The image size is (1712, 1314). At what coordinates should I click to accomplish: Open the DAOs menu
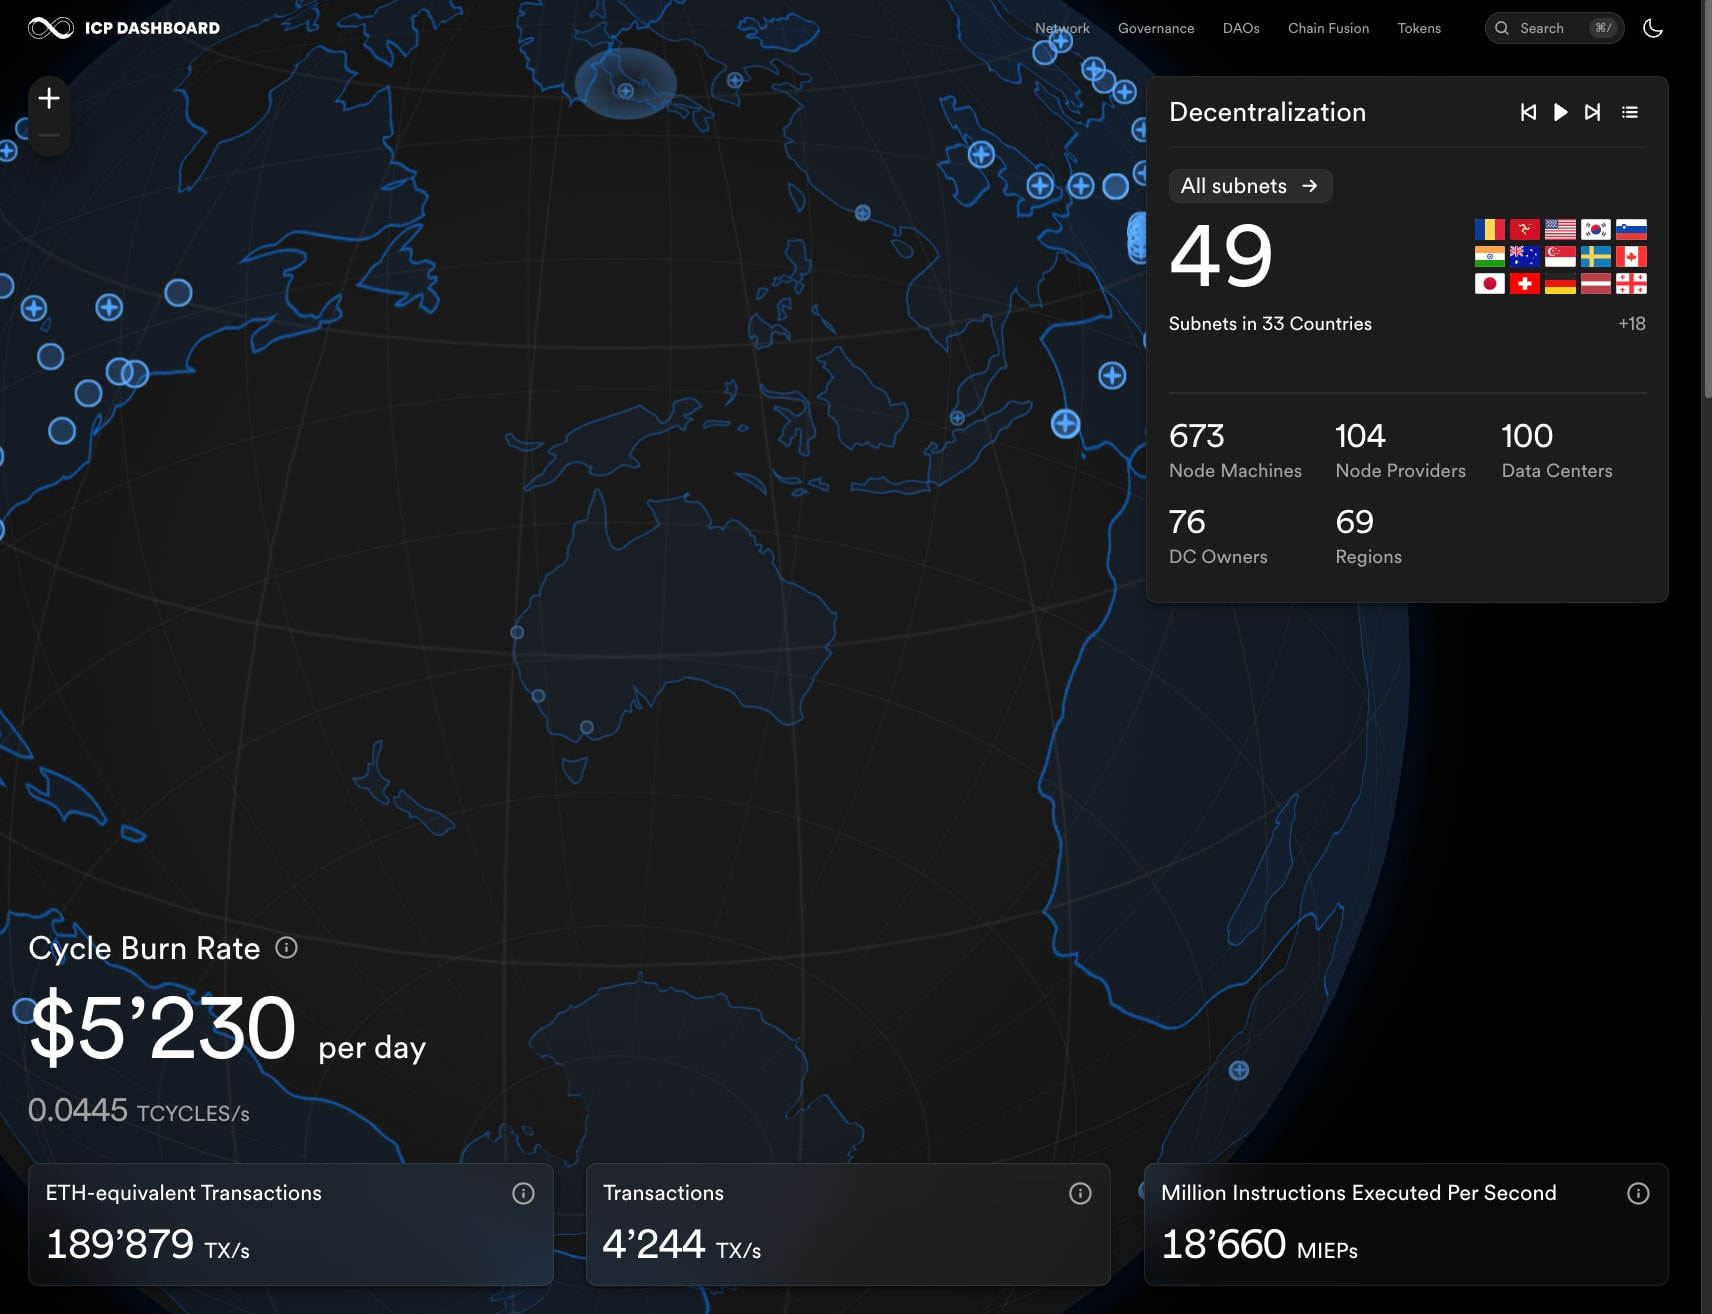(1241, 28)
